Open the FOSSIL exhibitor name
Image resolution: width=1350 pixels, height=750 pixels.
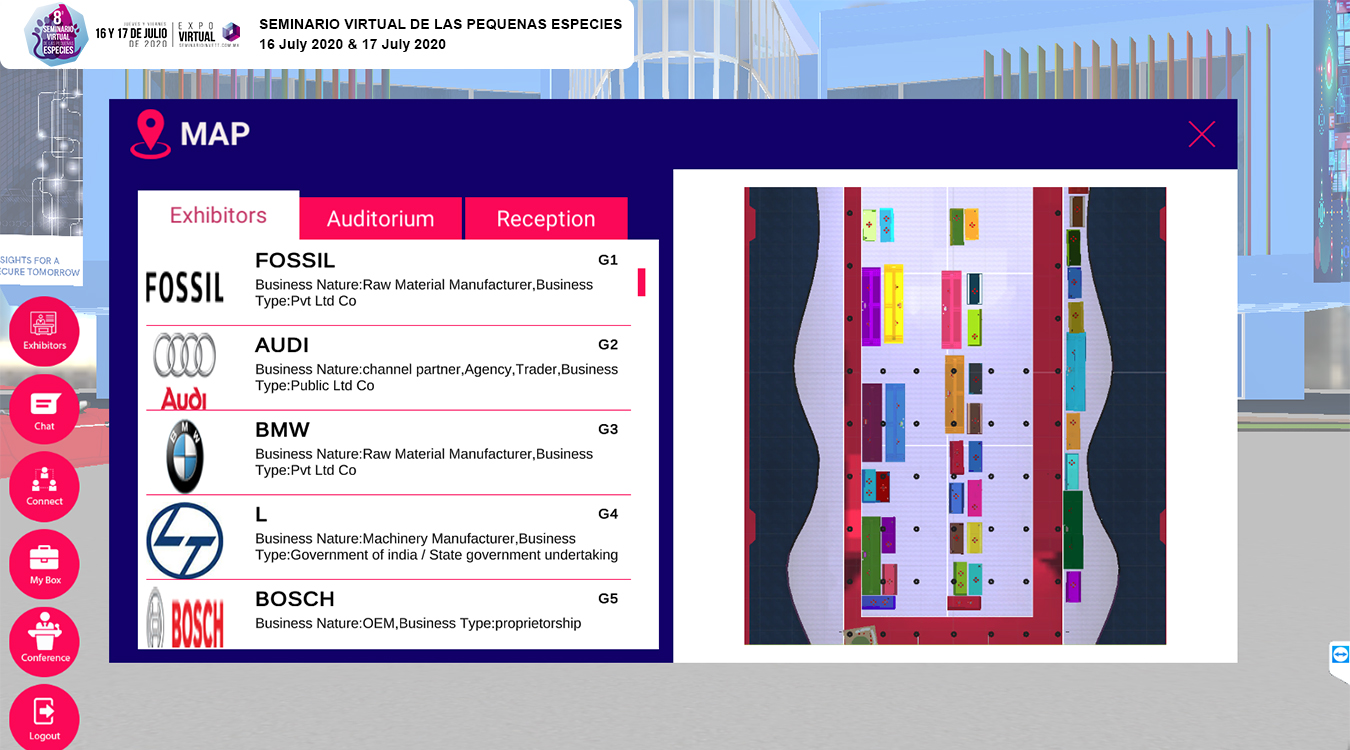pos(295,261)
